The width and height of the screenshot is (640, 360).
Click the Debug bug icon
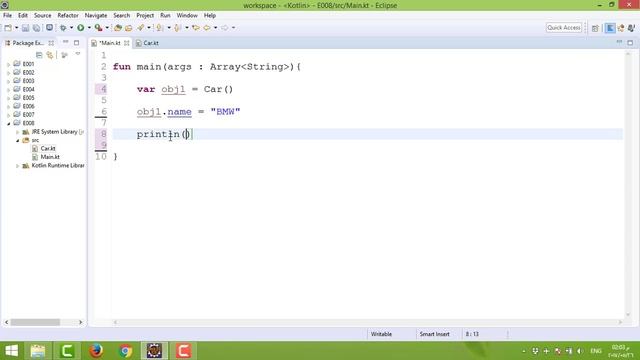click(x=63, y=28)
